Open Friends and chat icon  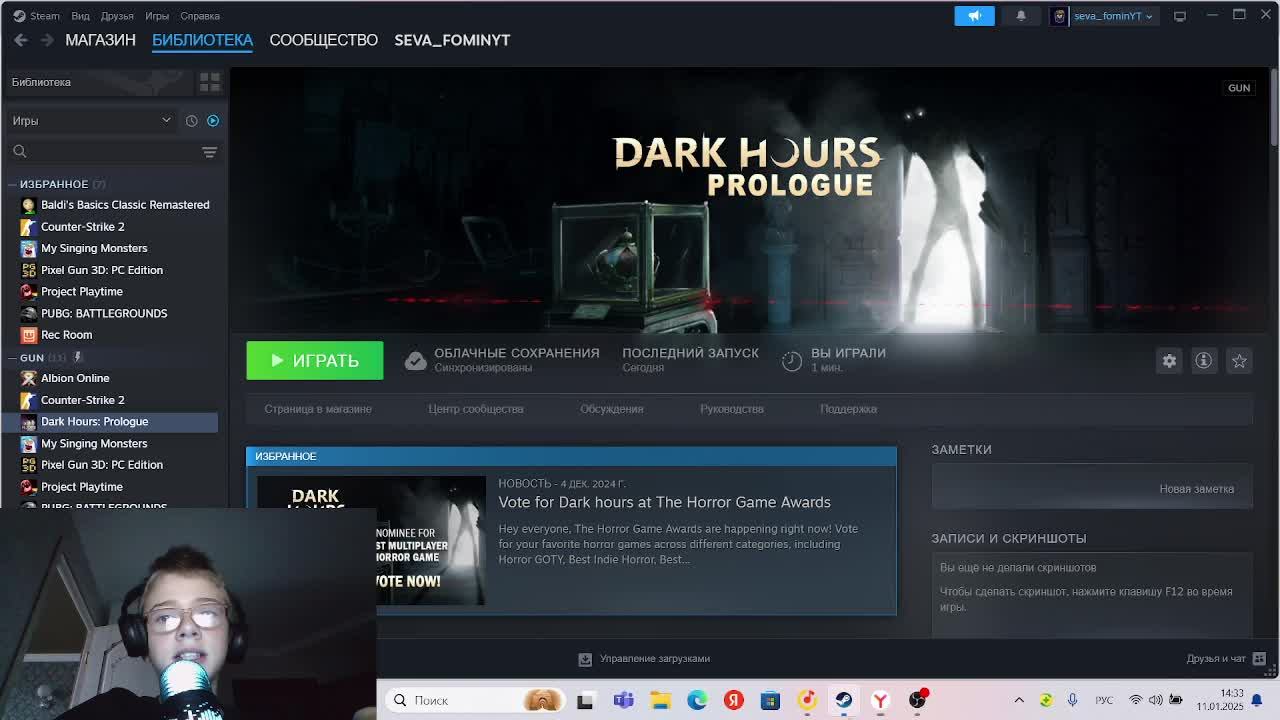(1259, 658)
